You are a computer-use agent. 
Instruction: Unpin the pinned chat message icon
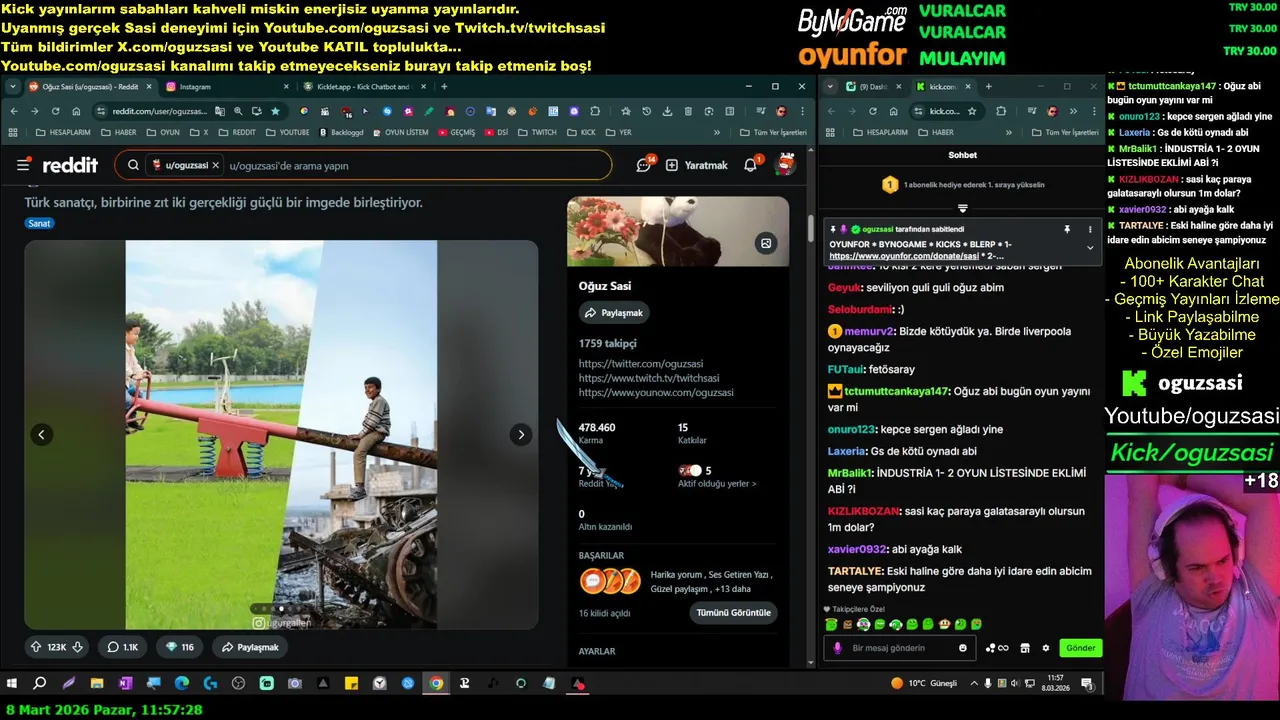click(x=1067, y=229)
